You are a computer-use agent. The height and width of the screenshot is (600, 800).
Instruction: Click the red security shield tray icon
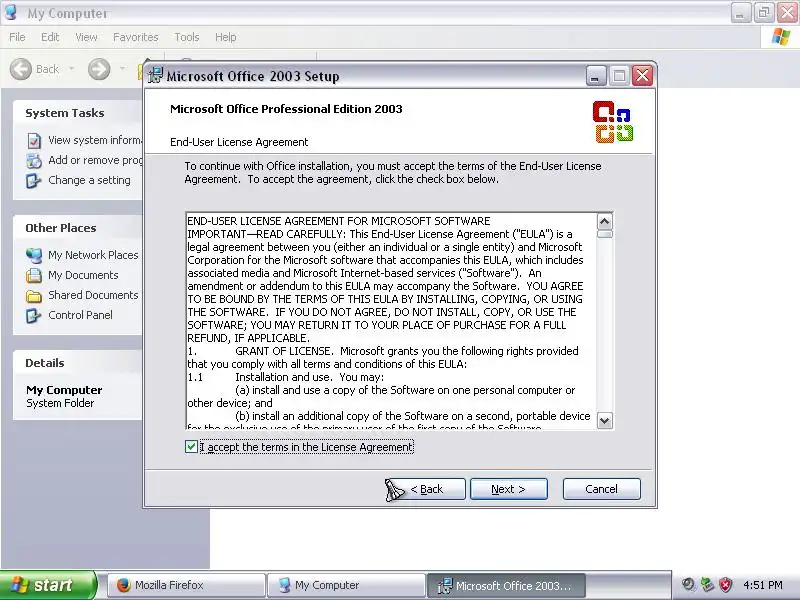pos(726,585)
